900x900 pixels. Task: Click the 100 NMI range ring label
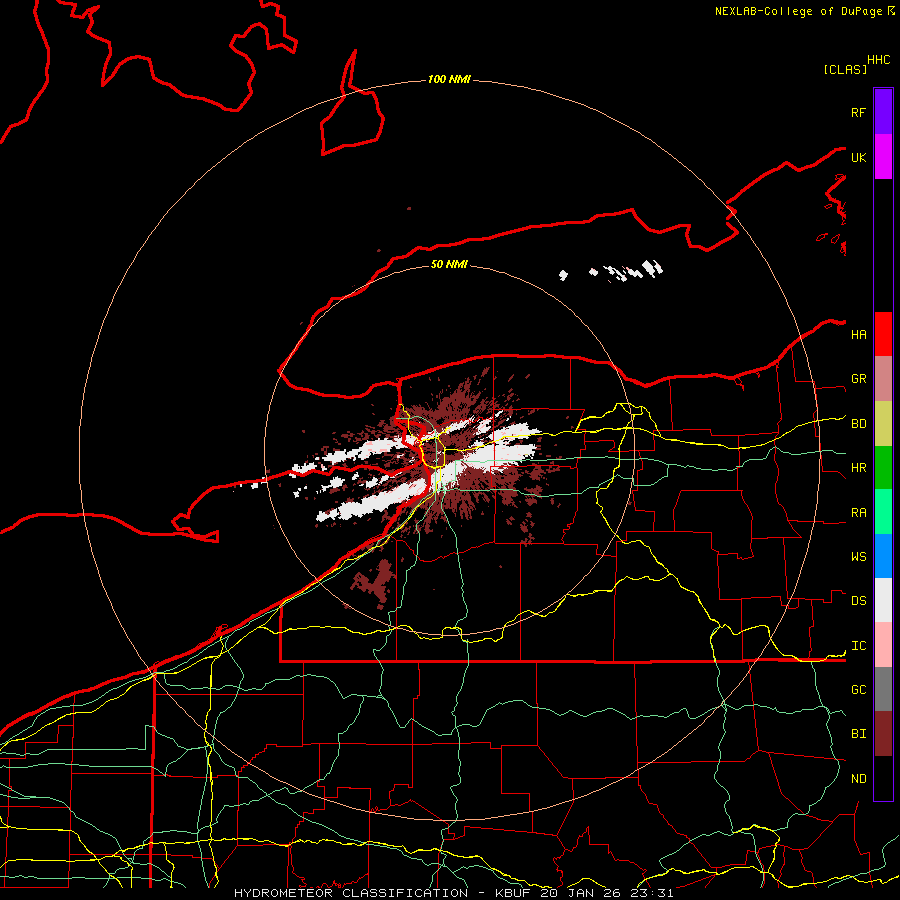pos(449,79)
